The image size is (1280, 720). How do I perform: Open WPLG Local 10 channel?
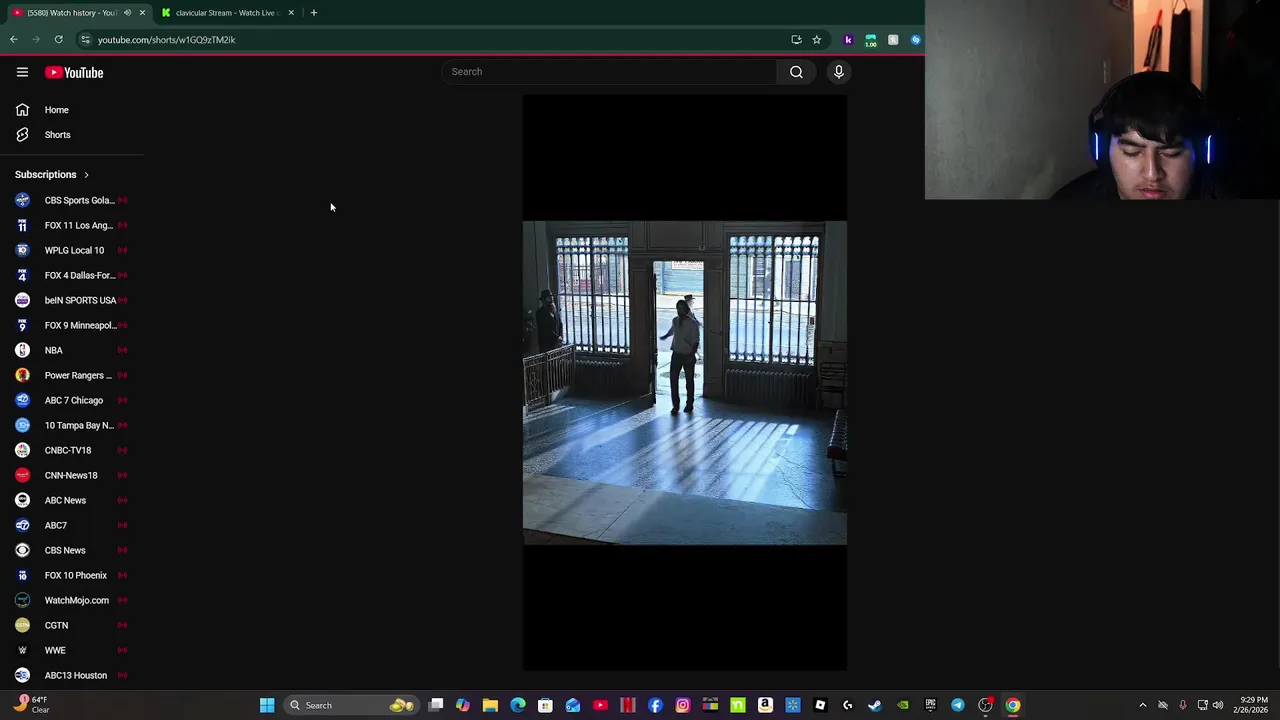tap(72, 250)
